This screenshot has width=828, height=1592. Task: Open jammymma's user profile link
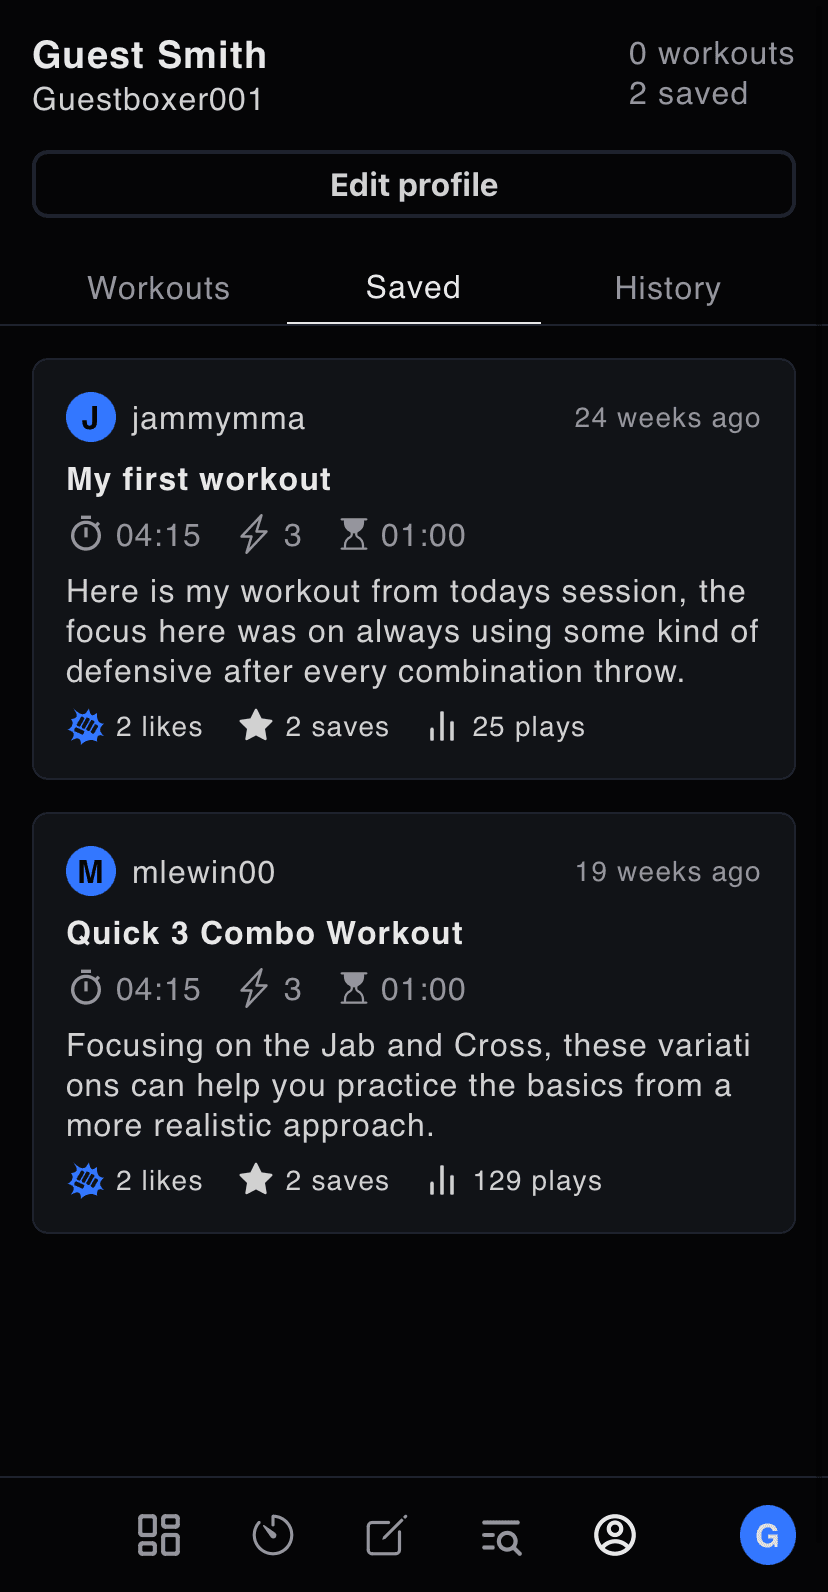pyautogui.click(x=218, y=418)
